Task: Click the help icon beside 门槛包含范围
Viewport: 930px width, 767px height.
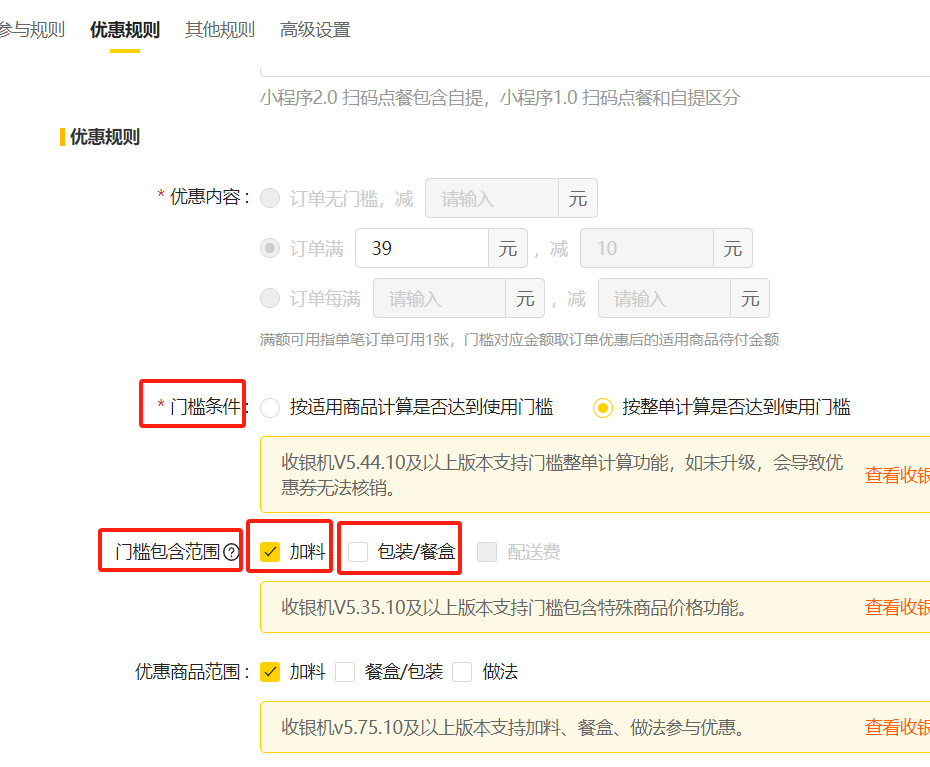Action: tap(232, 551)
